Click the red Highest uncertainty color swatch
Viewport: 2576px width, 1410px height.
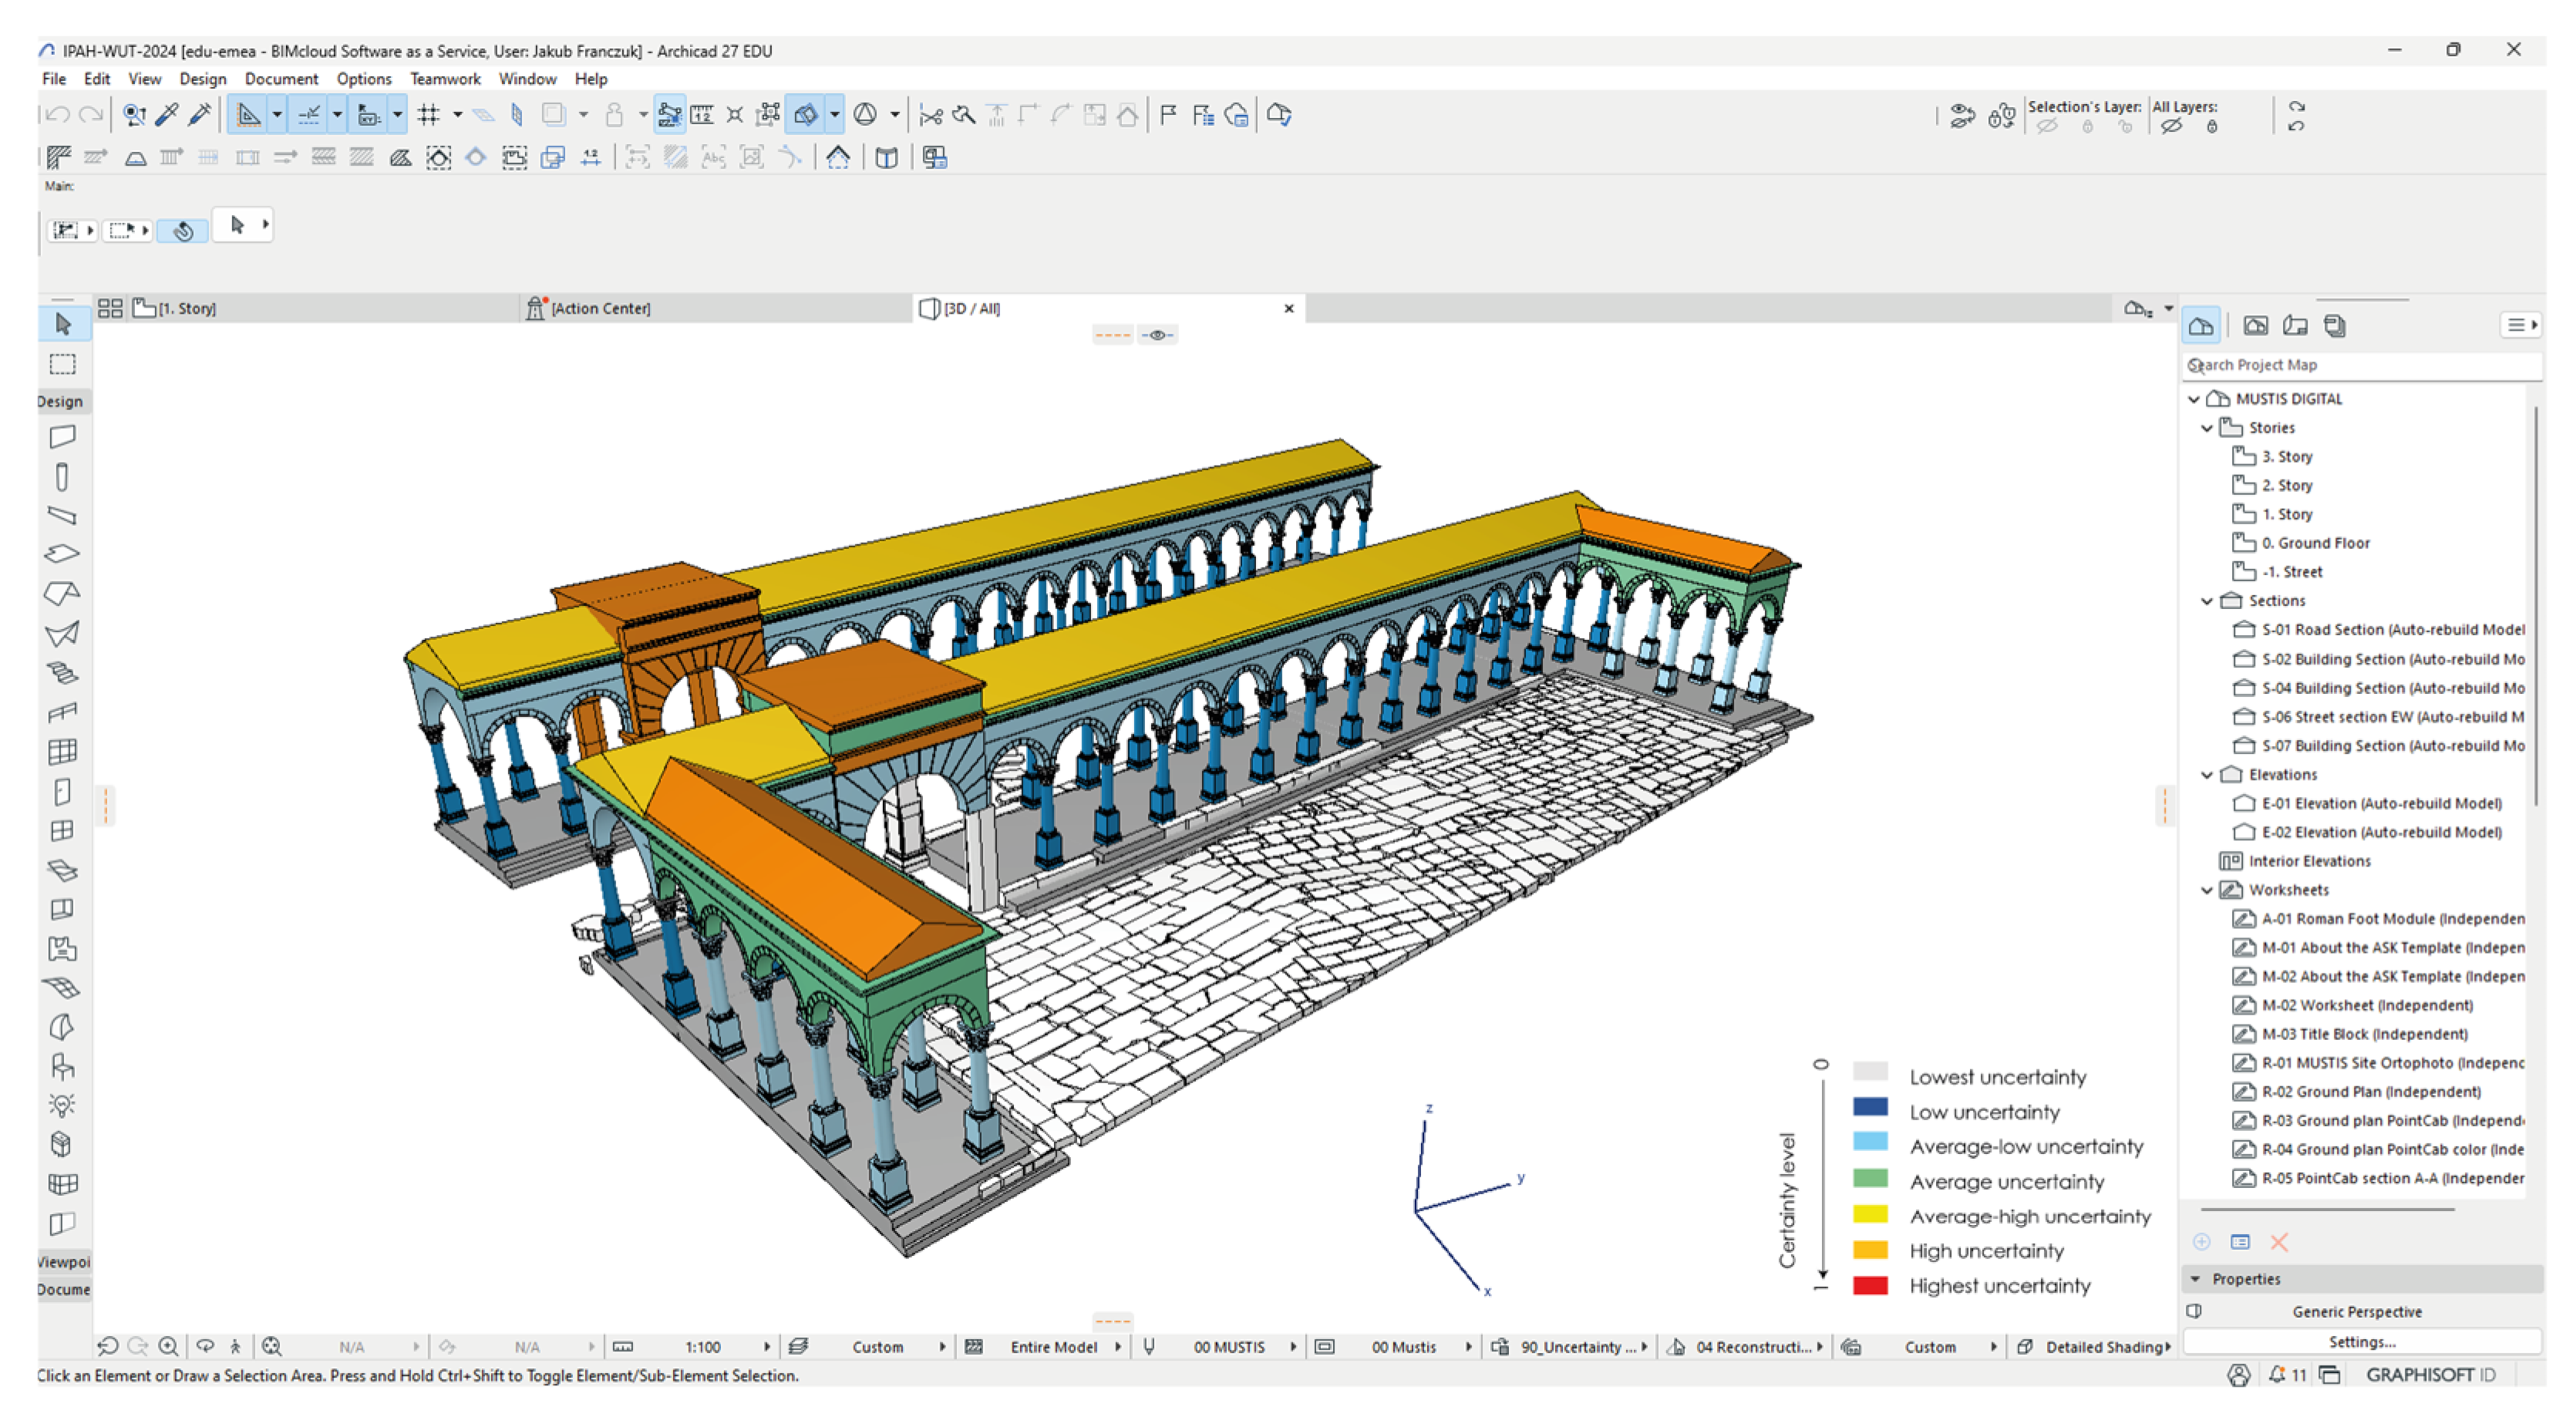[x=1870, y=1286]
